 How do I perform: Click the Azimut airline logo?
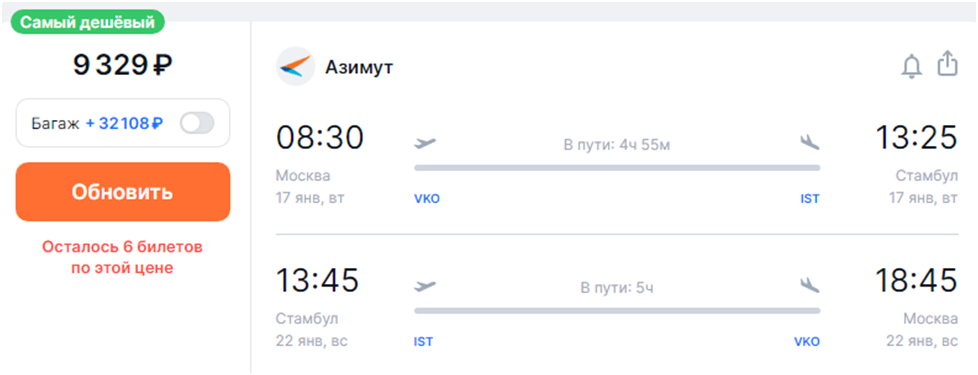coord(295,66)
